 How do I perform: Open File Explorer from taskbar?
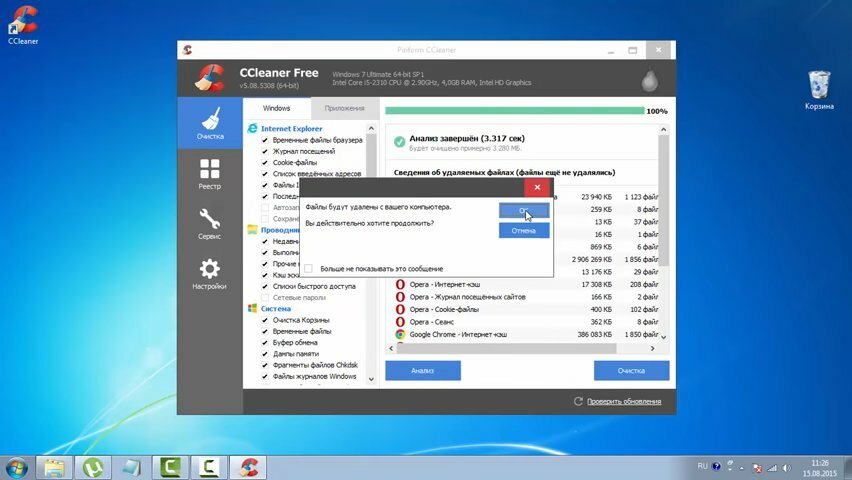tap(54, 467)
